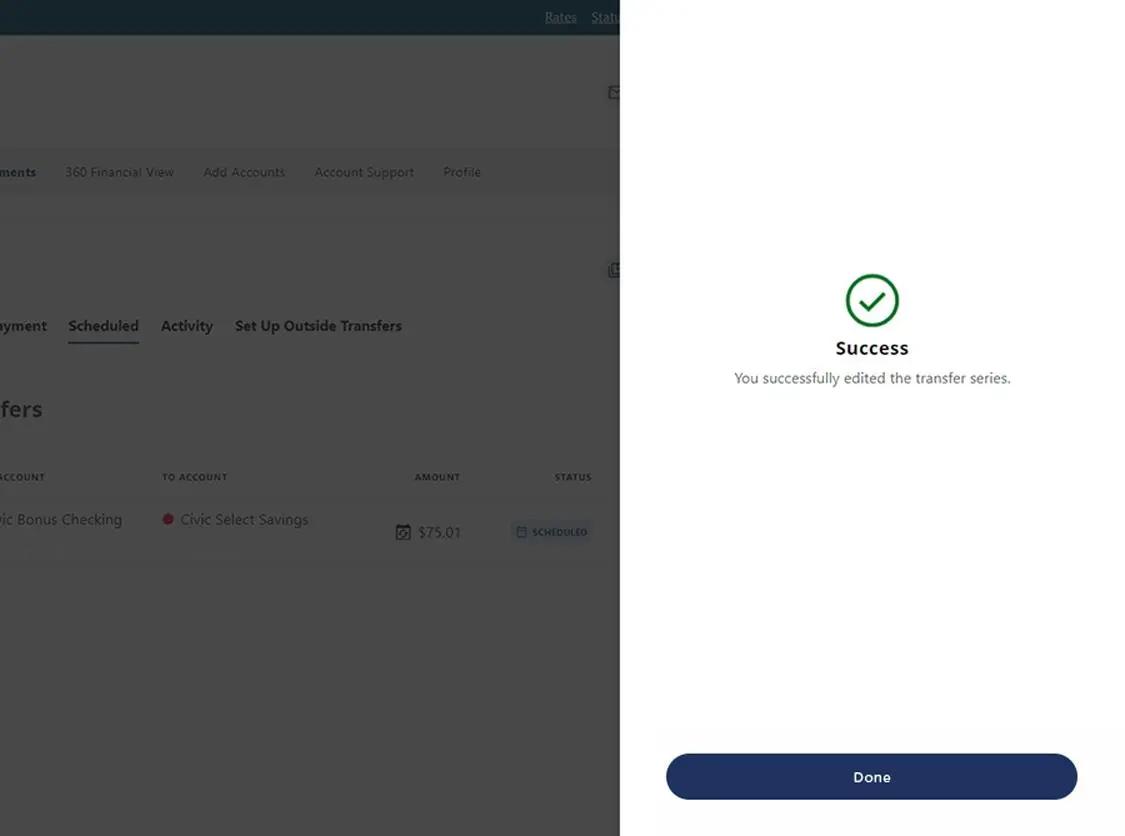Click the green success checkmark icon
This screenshot has width=1125, height=836.
pos(871,301)
